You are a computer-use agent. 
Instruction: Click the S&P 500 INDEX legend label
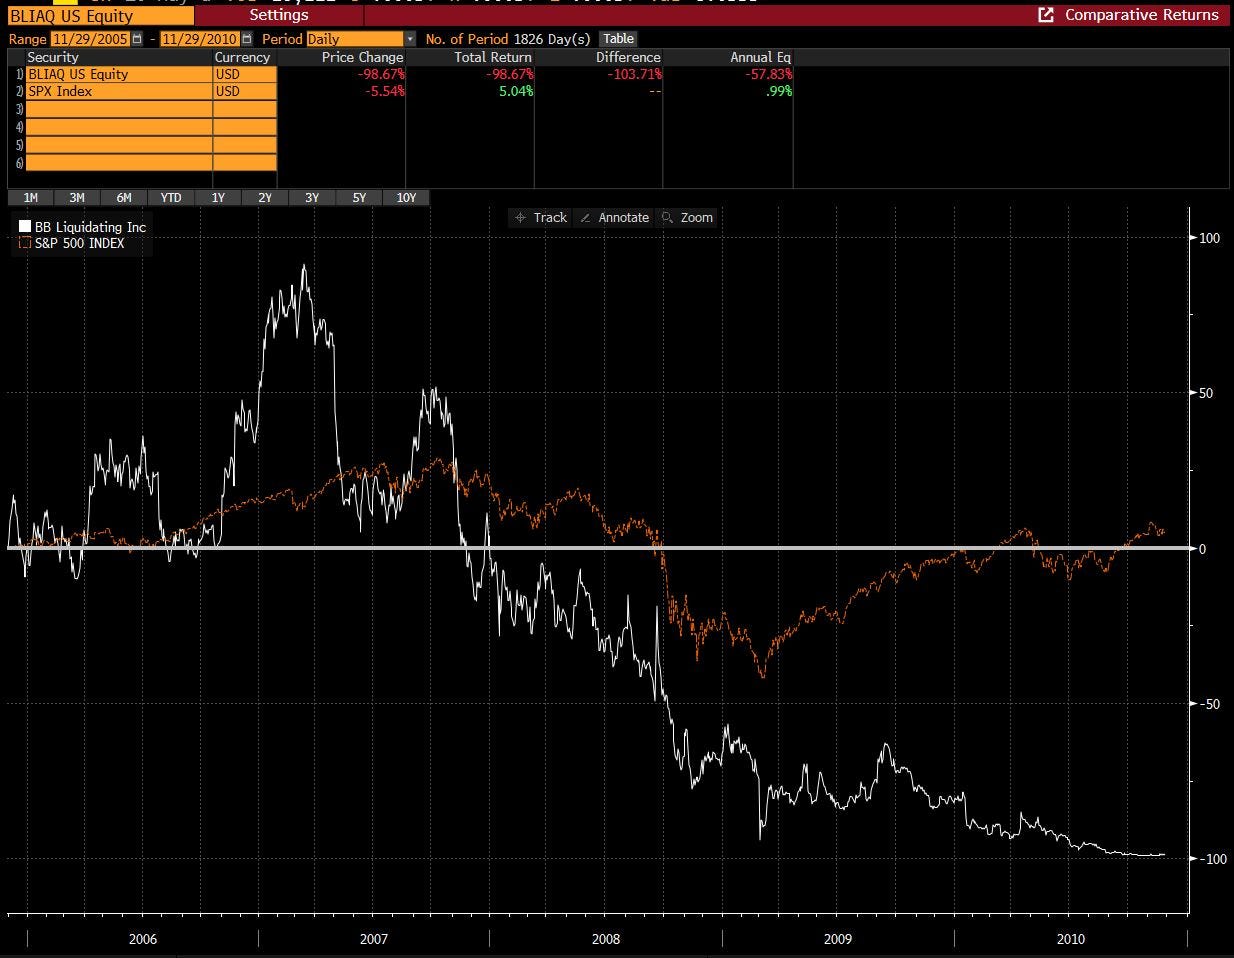point(80,243)
